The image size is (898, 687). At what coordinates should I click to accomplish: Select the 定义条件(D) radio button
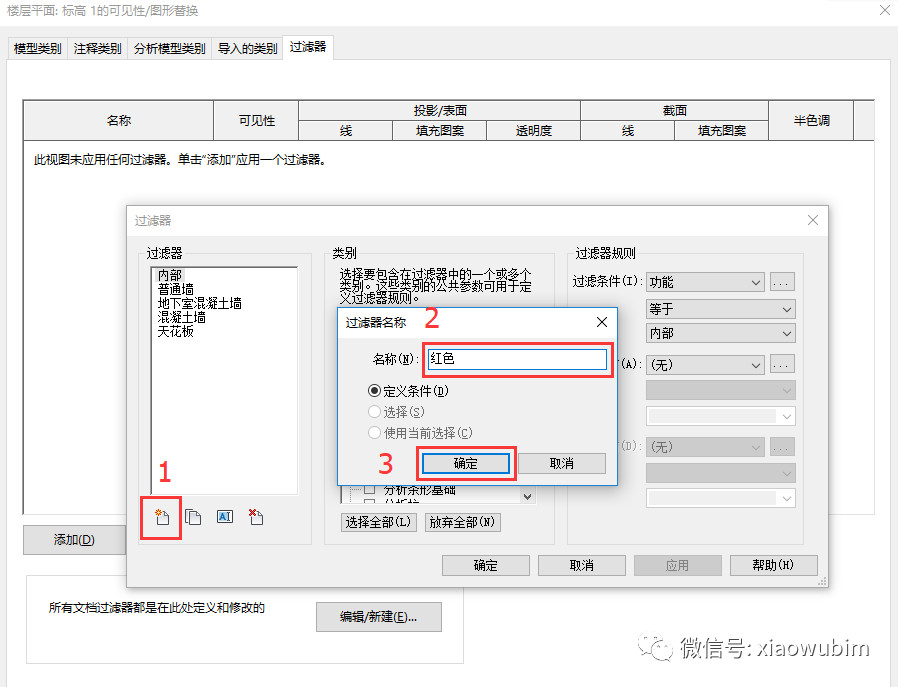(x=374, y=391)
